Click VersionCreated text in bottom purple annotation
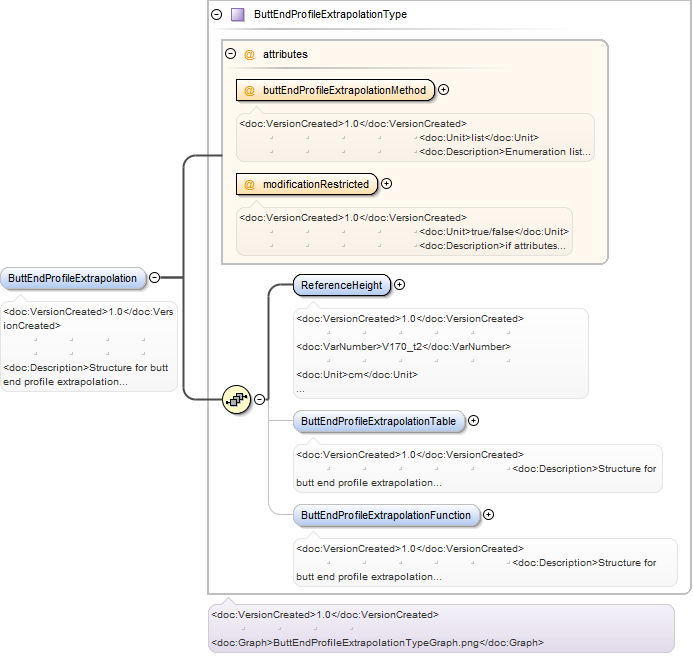The height and width of the screenshot is (656, 693). (x=325, y=615)
